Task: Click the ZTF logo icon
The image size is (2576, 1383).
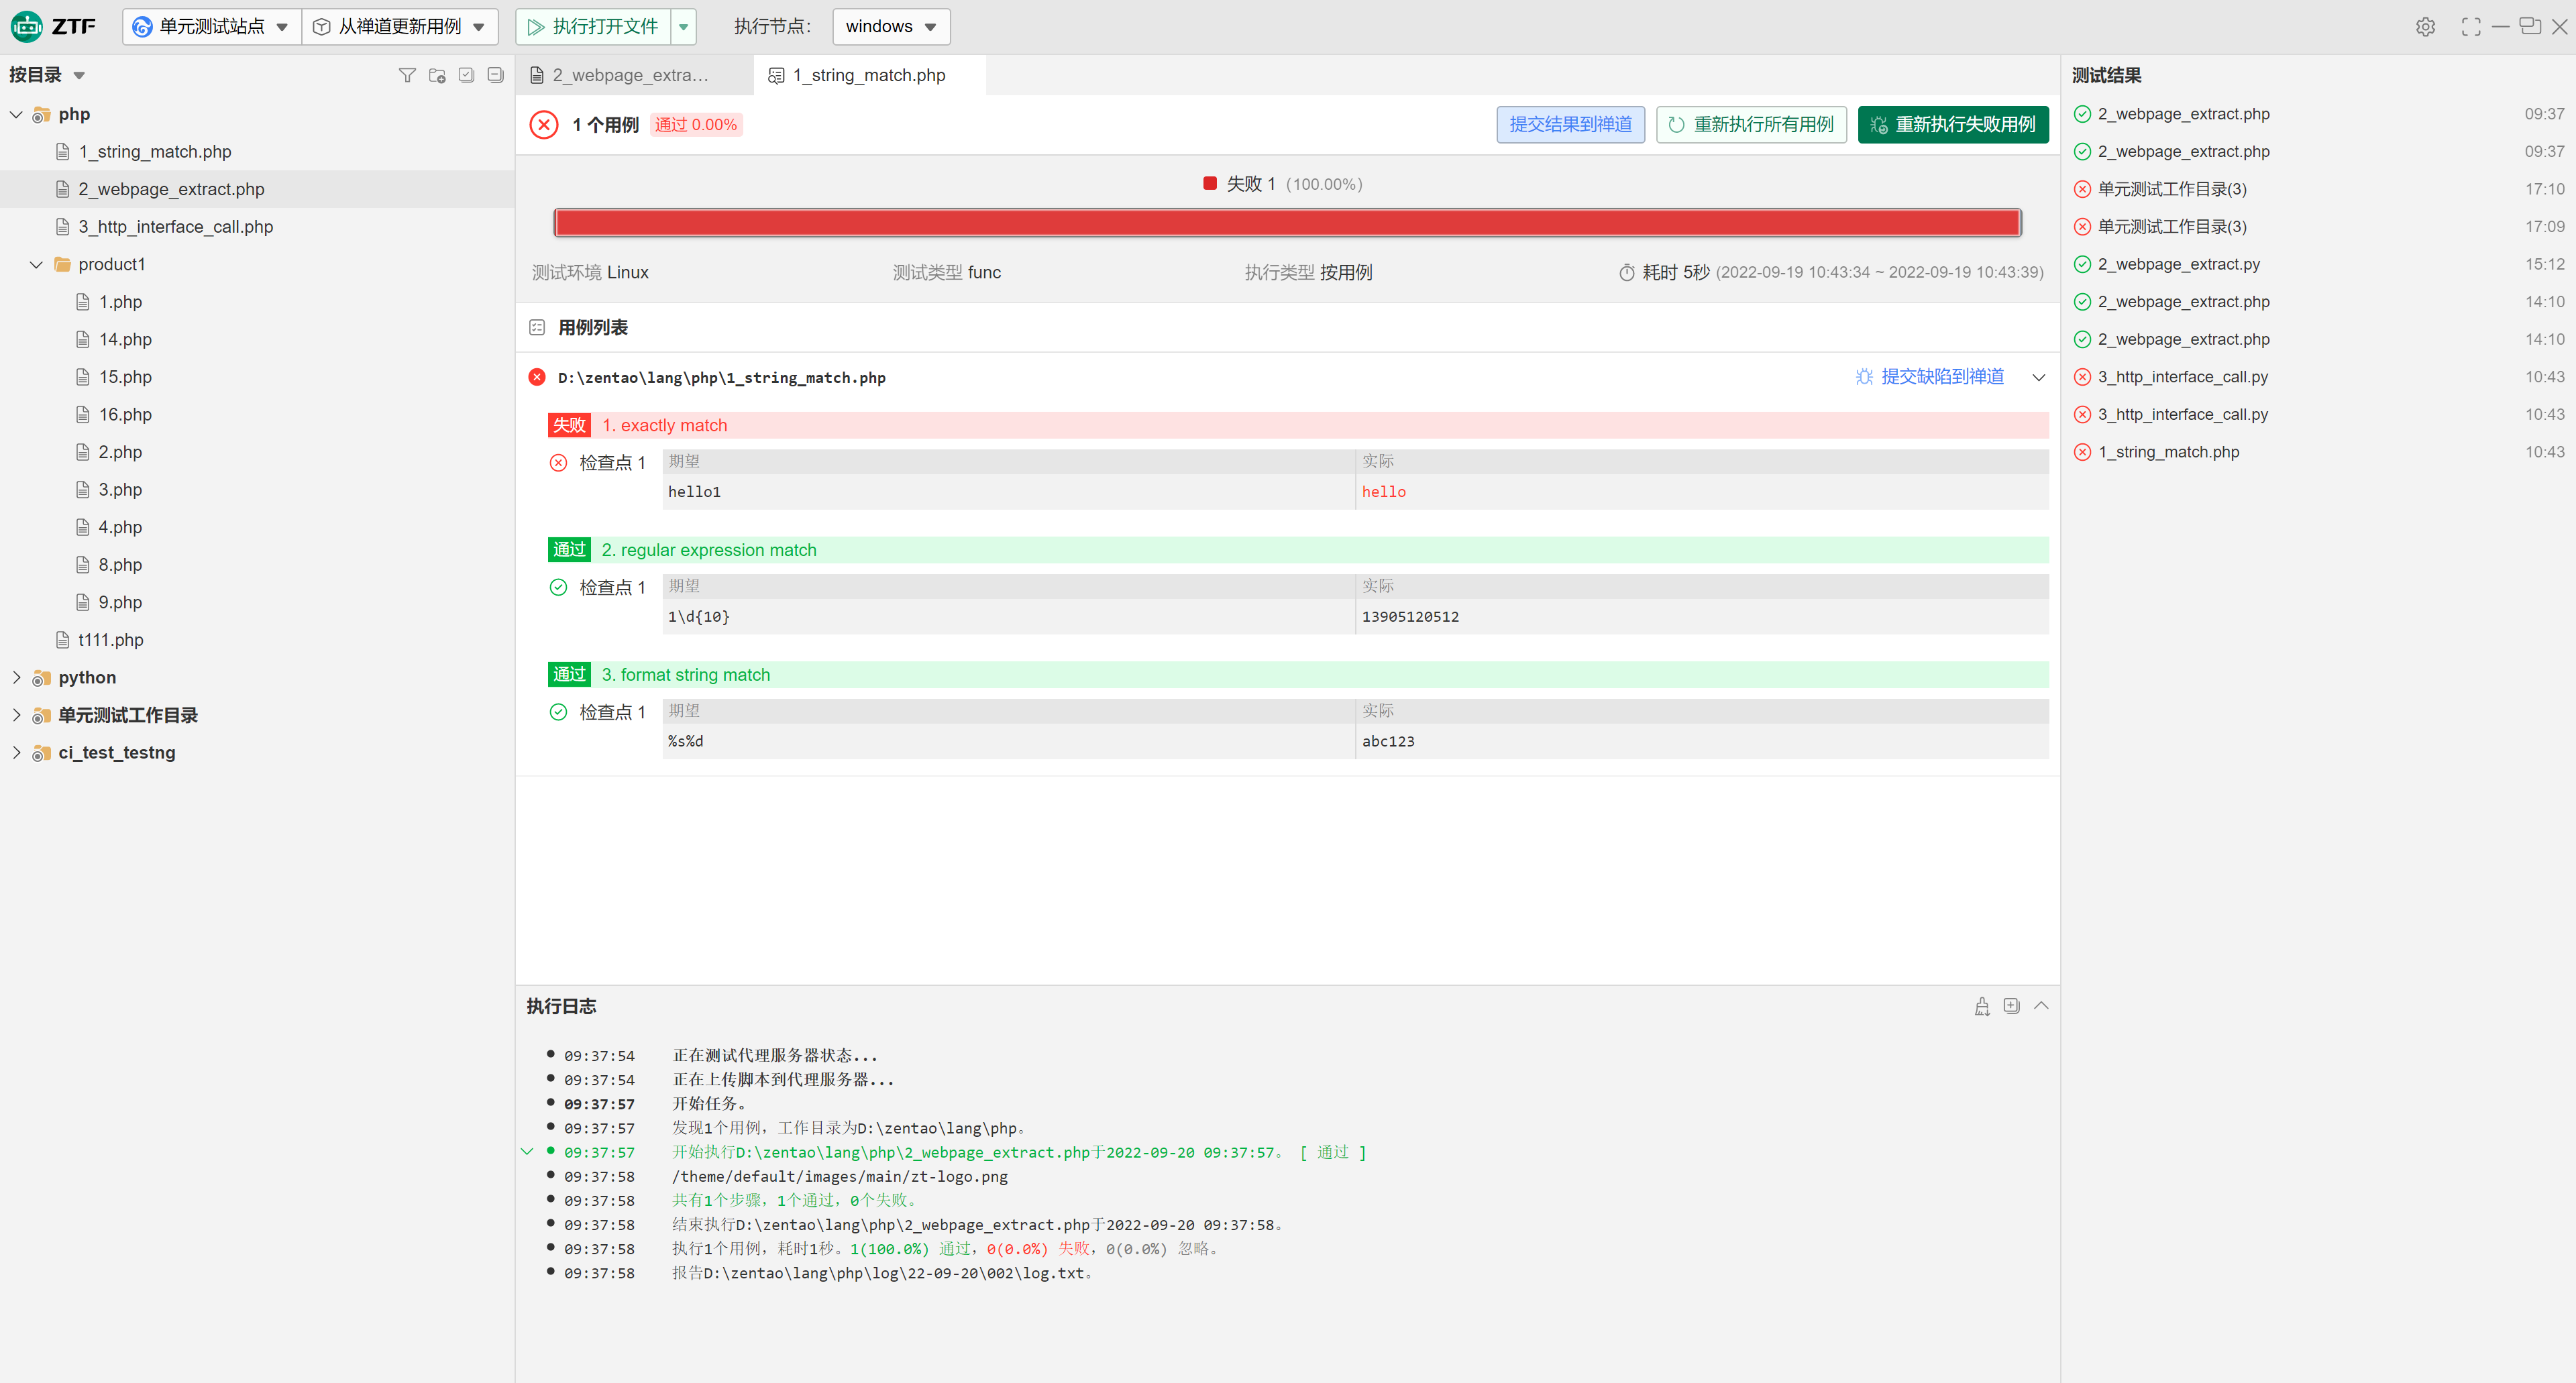Action: tap(27, 26)
